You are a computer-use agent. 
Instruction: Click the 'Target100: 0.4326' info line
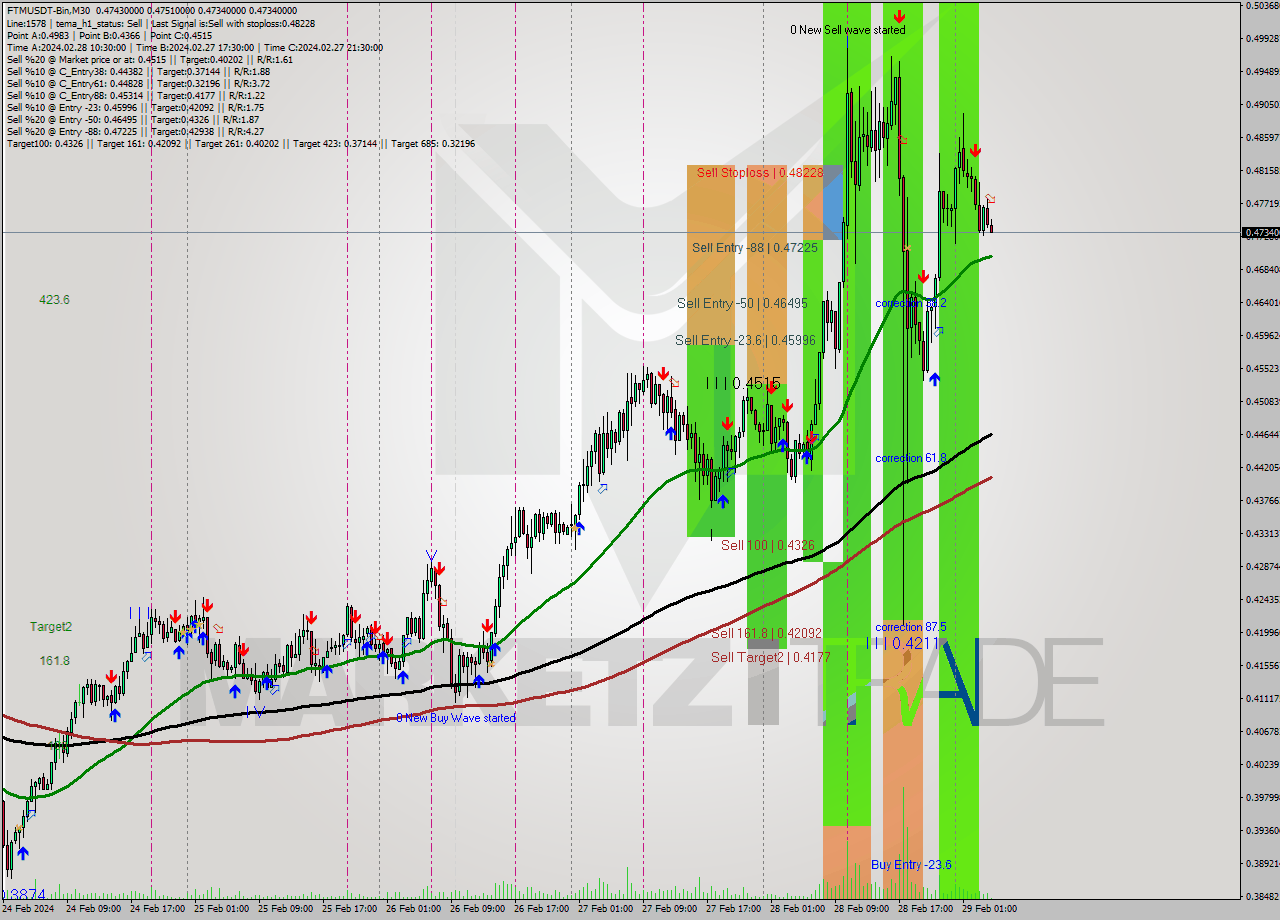click(x=241, y=144)
